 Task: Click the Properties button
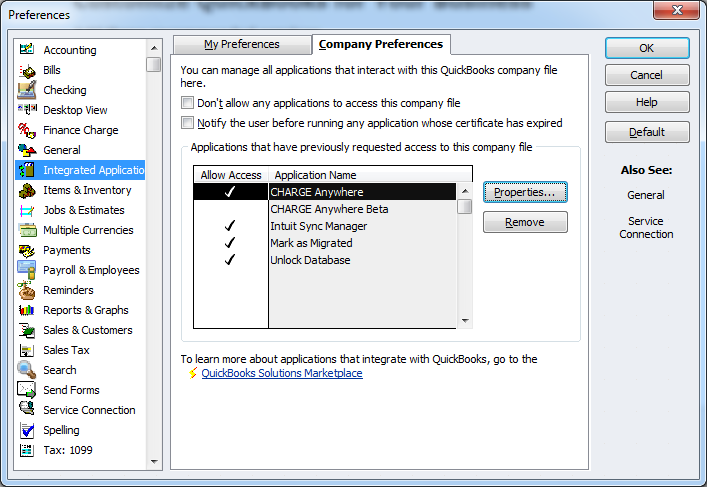(x=525, y=192)
